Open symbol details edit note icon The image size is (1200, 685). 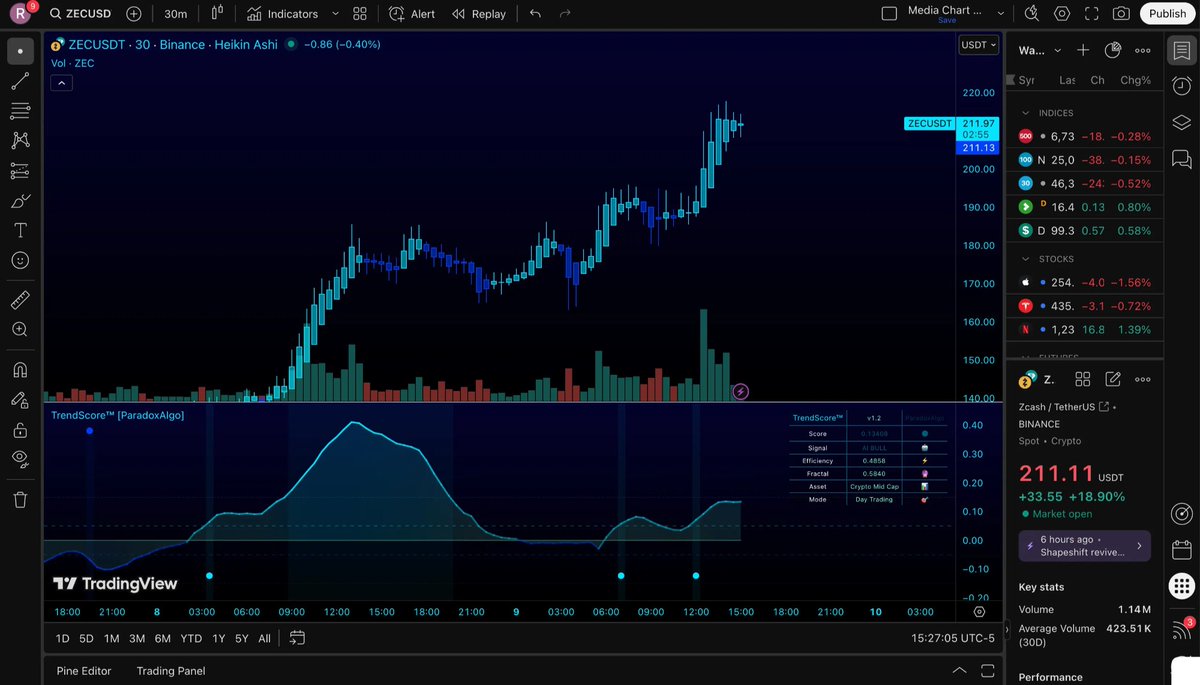point(1113,379)
